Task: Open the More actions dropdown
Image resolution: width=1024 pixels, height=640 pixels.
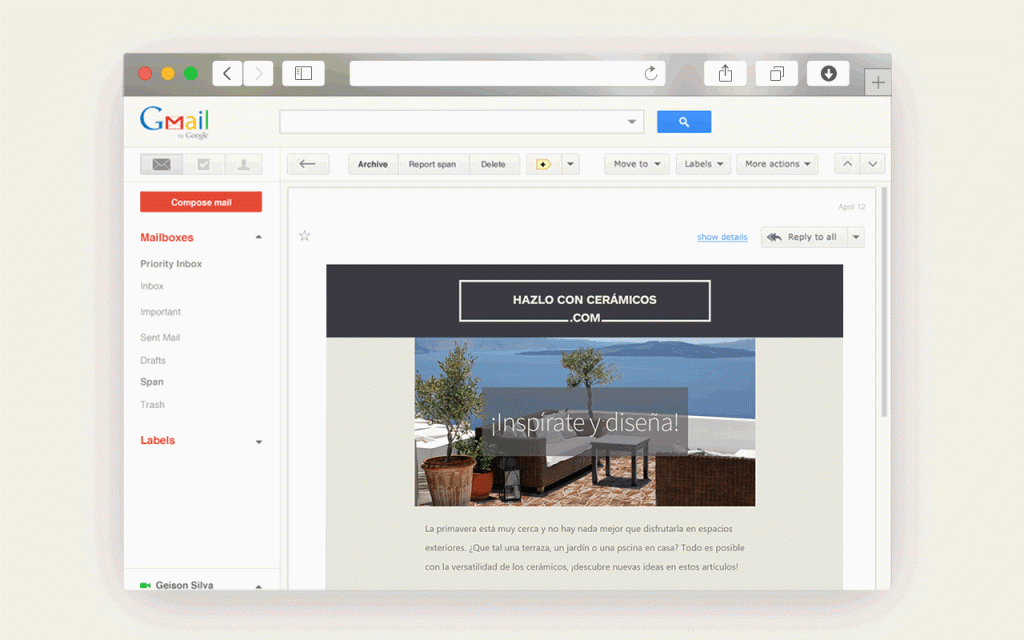Action: tap(777, 165)
